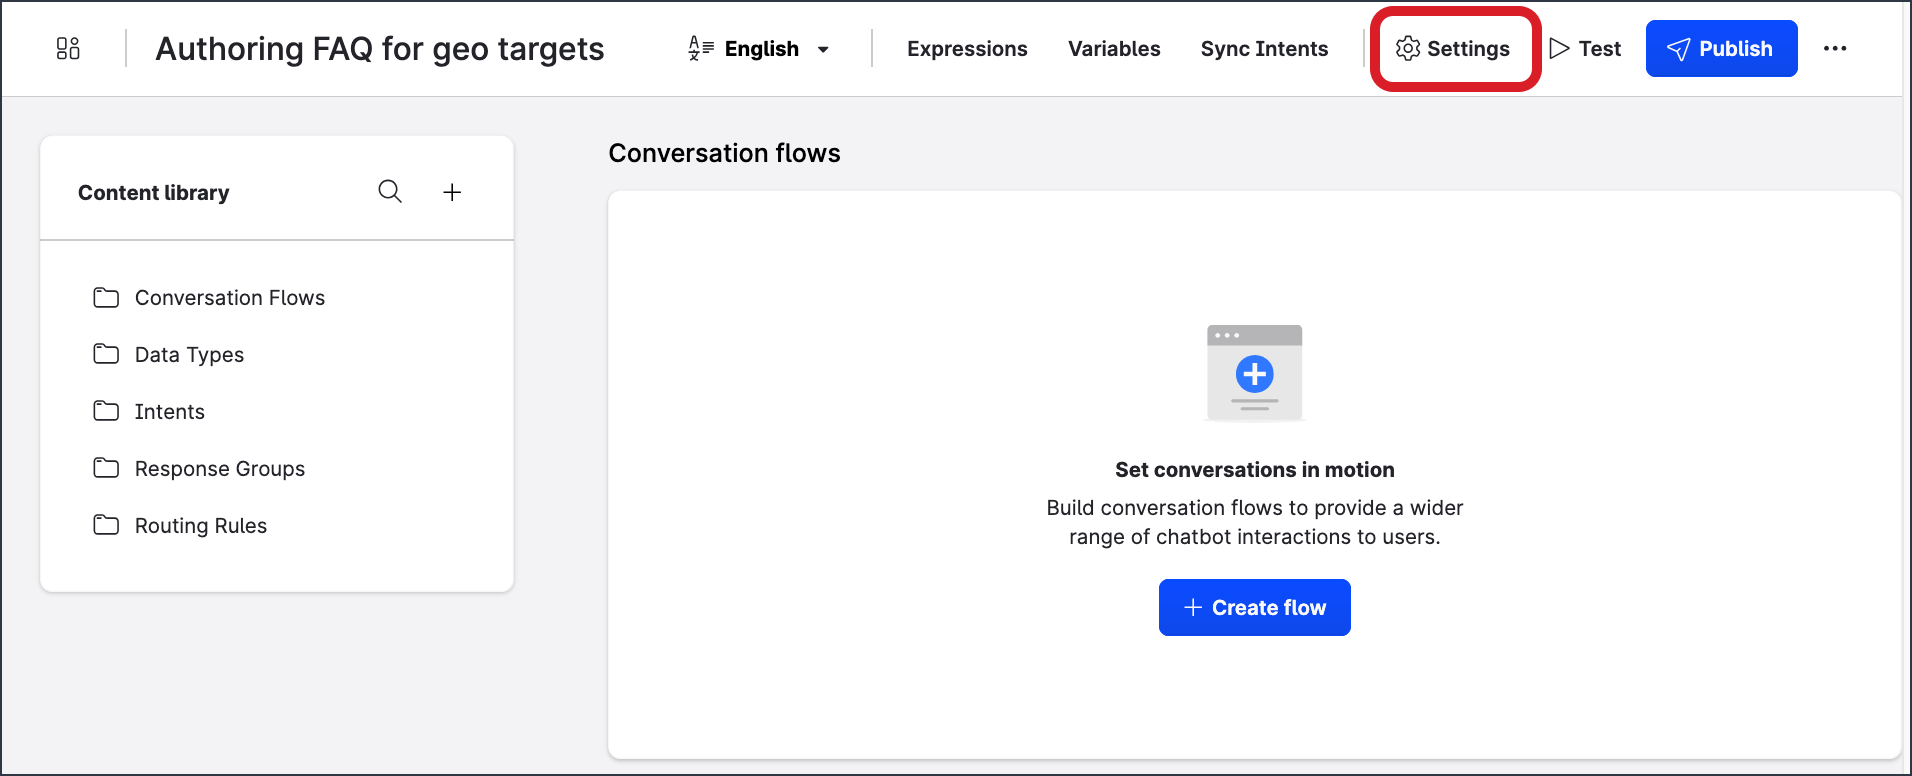The height and width of the screenshot is (776, 1912).
Task: Click the Settings gear icon
Action: (1408, 48)
